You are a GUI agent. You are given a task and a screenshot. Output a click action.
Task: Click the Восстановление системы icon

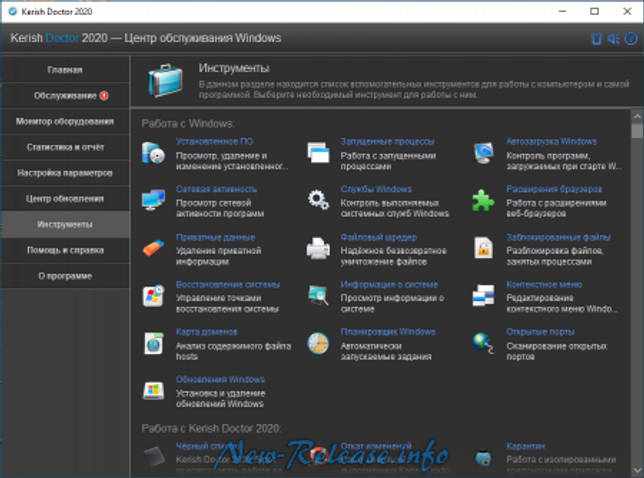click(153, 296)
